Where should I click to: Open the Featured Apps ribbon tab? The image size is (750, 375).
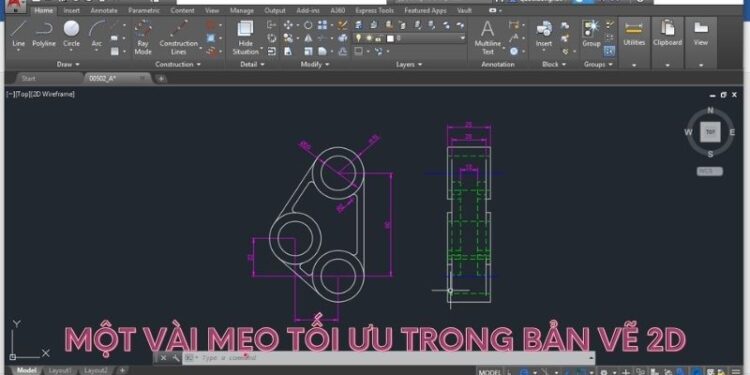point(425,11)
